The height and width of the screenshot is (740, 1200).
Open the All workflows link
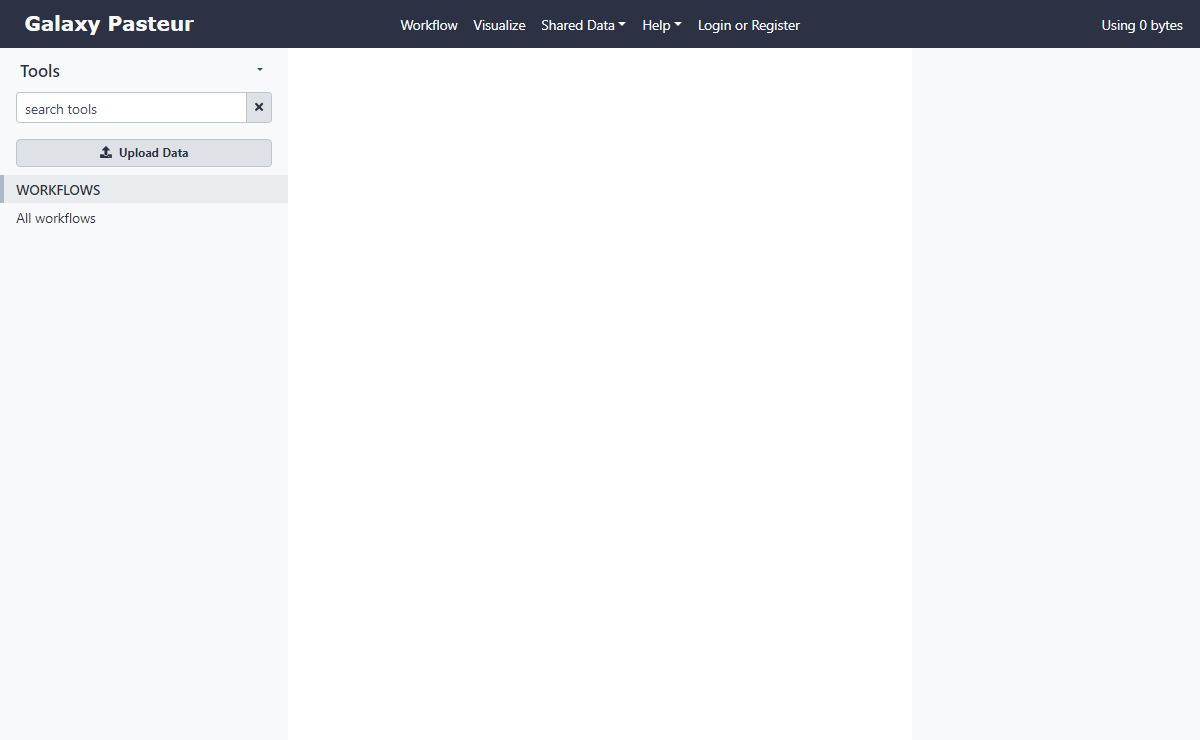tap(56, 218)
